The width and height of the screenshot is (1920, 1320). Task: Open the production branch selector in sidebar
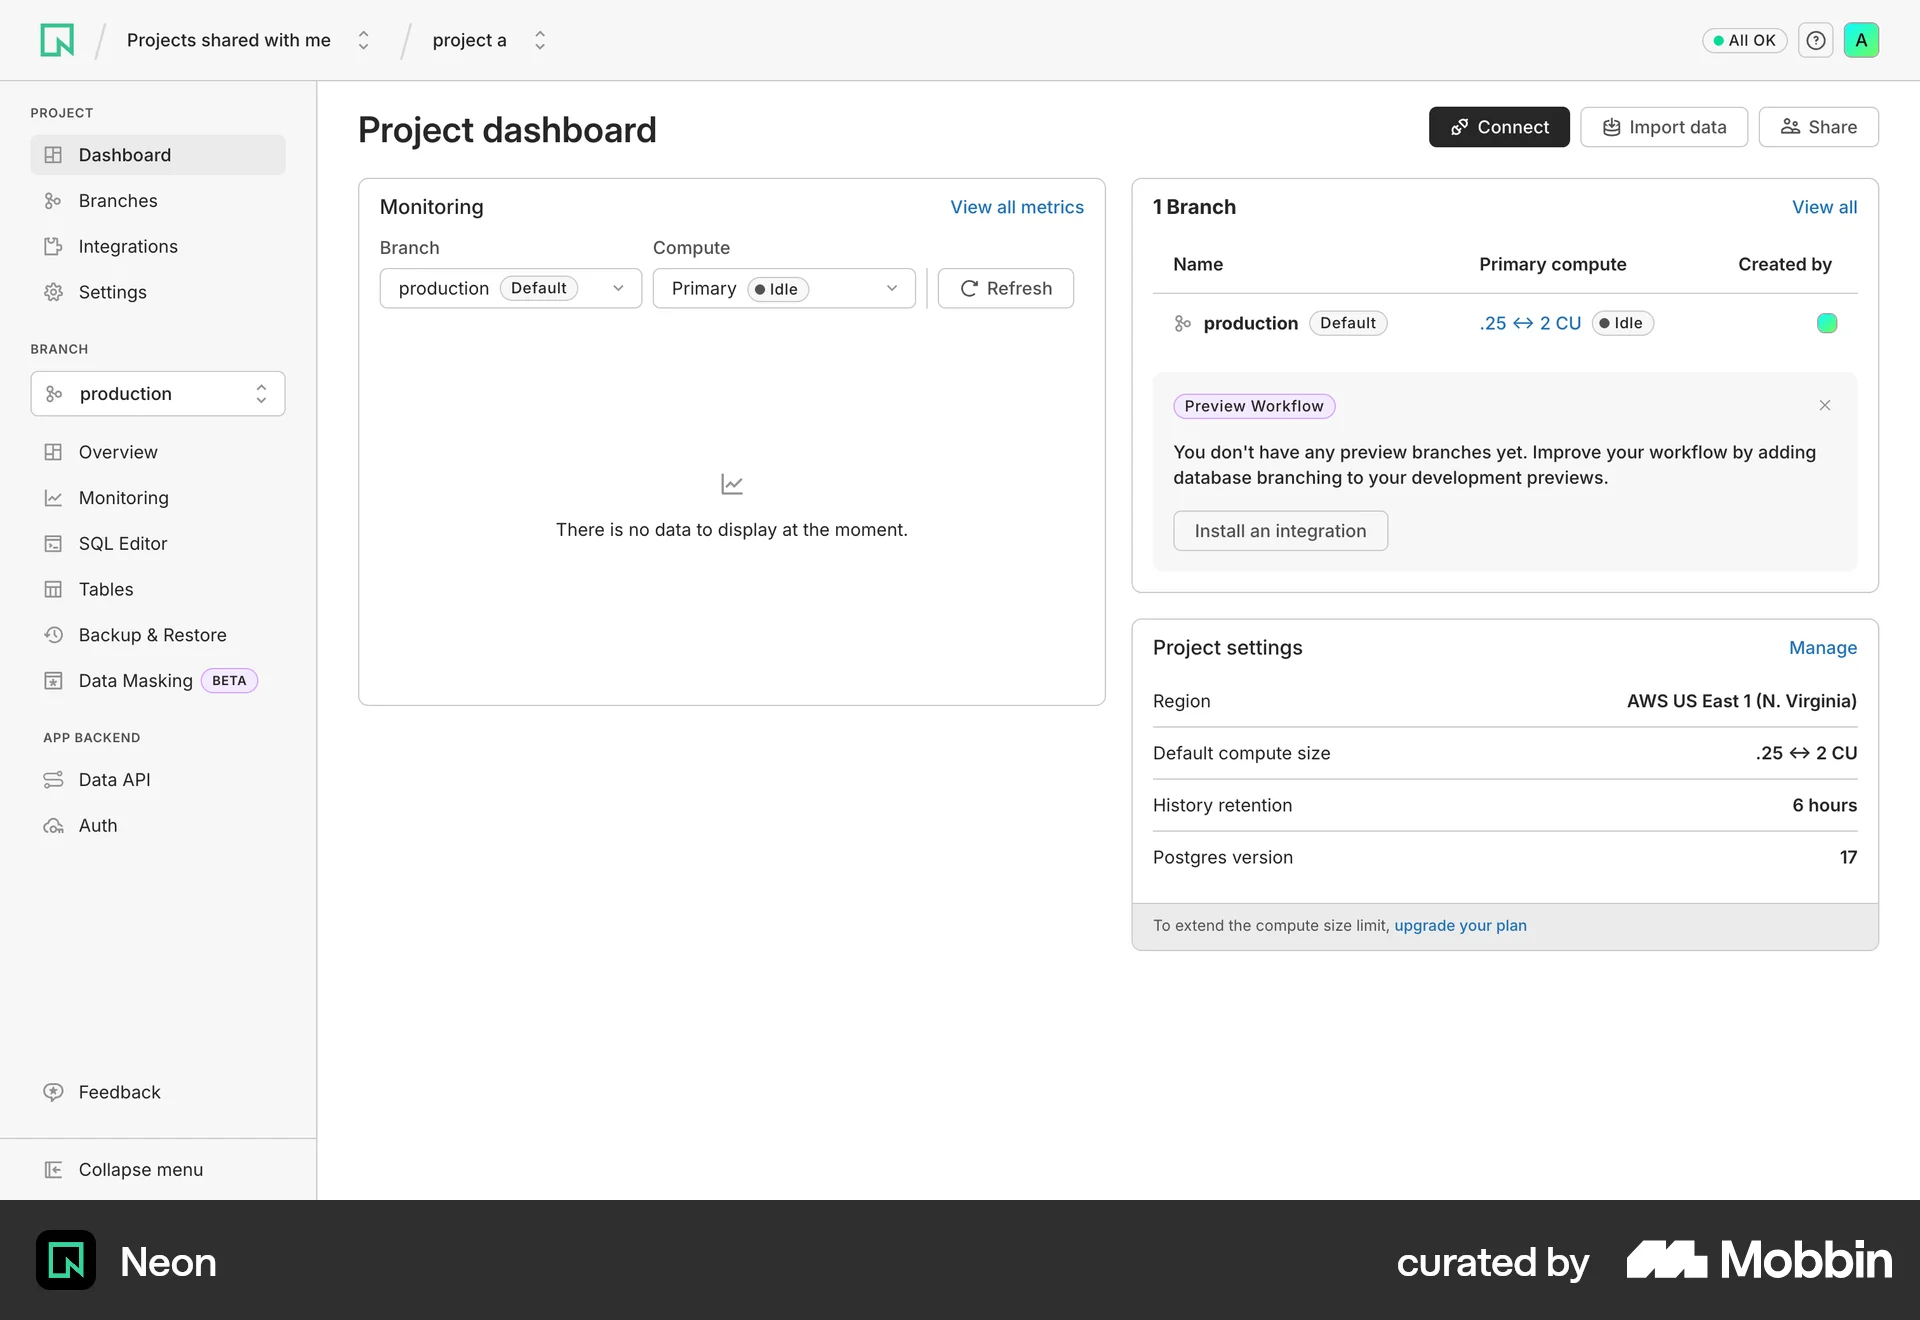pyautogui.click(x=158, y=394)
